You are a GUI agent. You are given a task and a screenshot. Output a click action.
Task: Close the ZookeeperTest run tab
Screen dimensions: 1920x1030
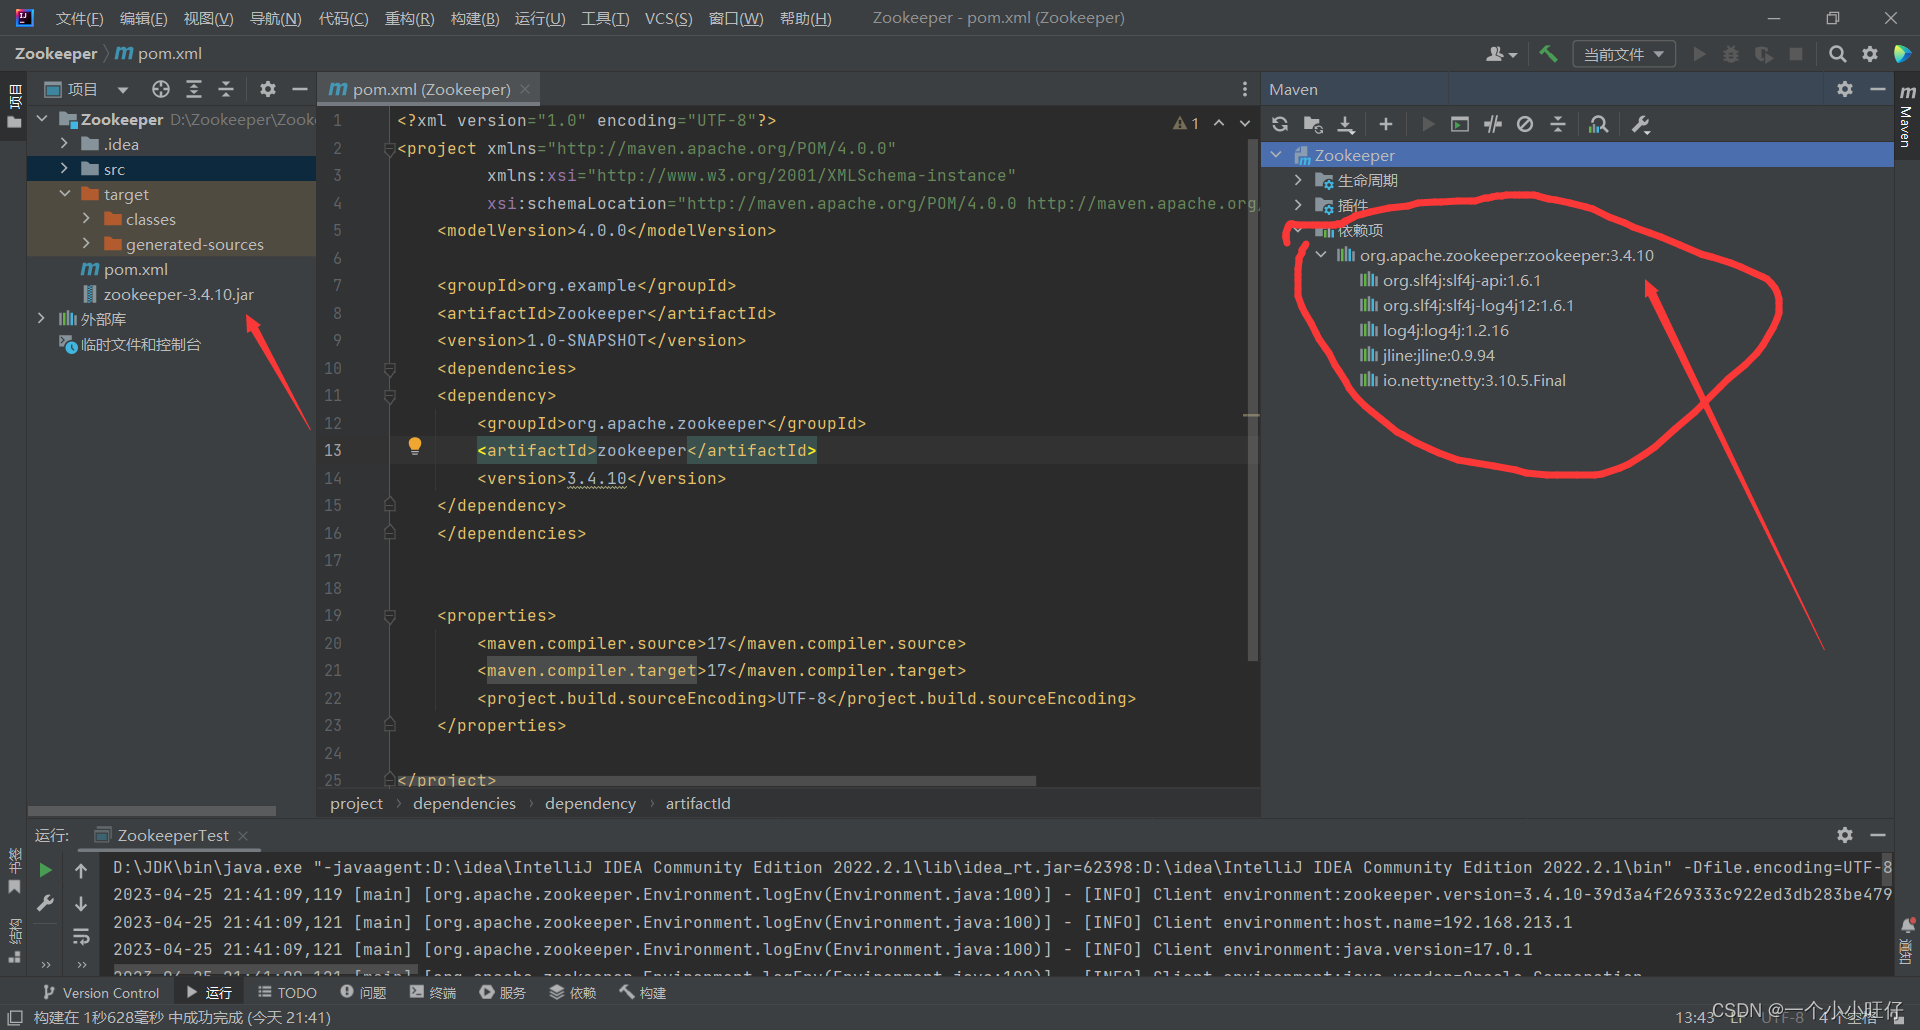pos(243,835)
